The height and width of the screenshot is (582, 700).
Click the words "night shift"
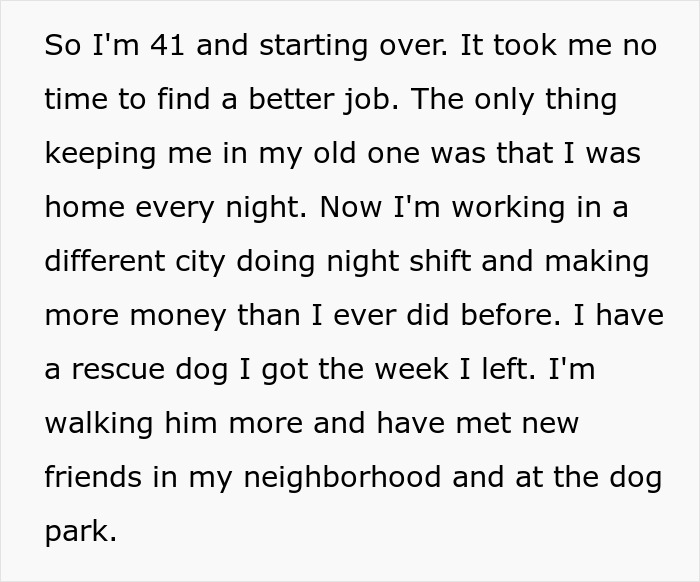[x=428, y=262]
